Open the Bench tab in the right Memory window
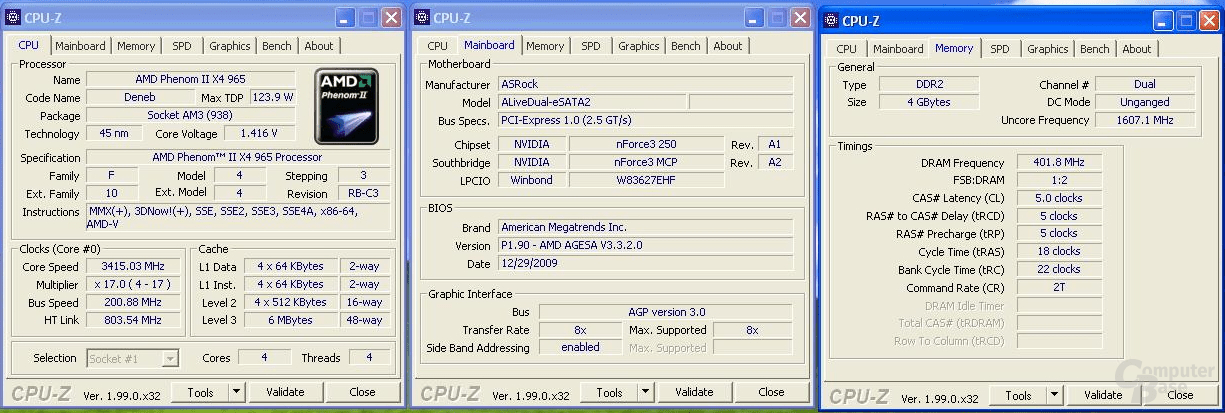The height and width of the screenshot is (413, 1225). (x=1095, y=49)
